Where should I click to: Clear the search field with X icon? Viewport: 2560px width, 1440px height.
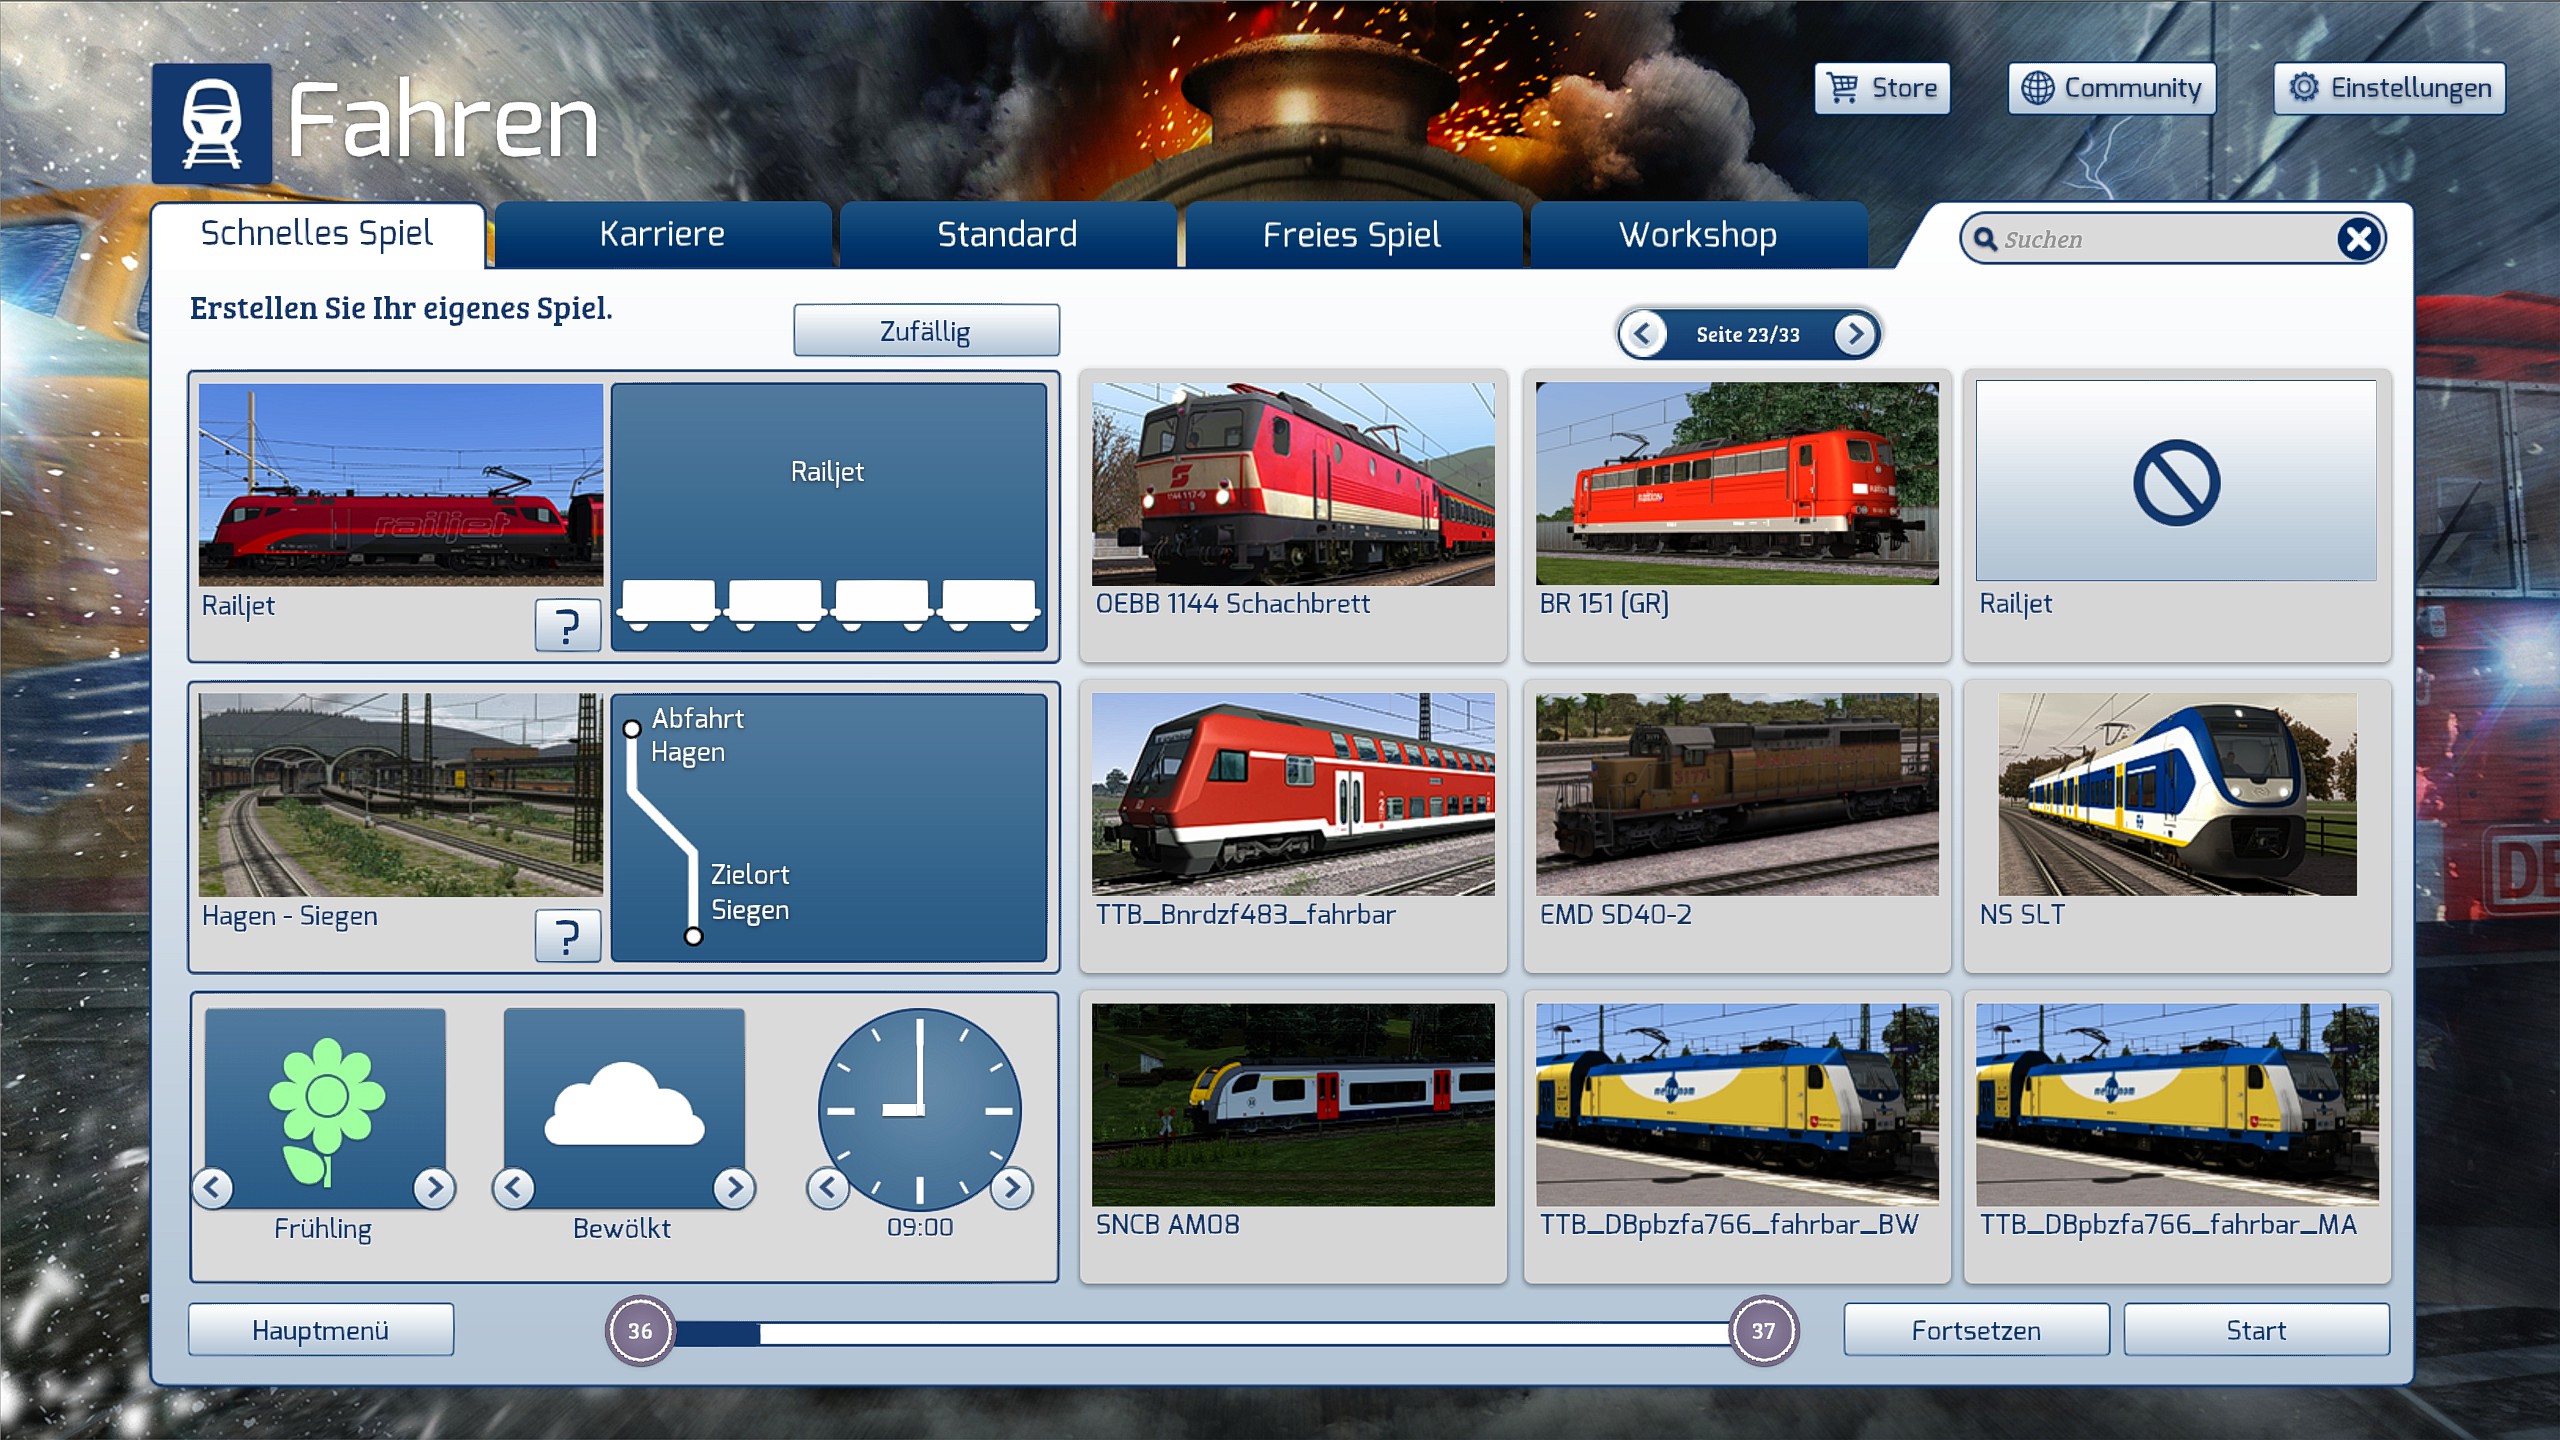(x=2358, y=239)
